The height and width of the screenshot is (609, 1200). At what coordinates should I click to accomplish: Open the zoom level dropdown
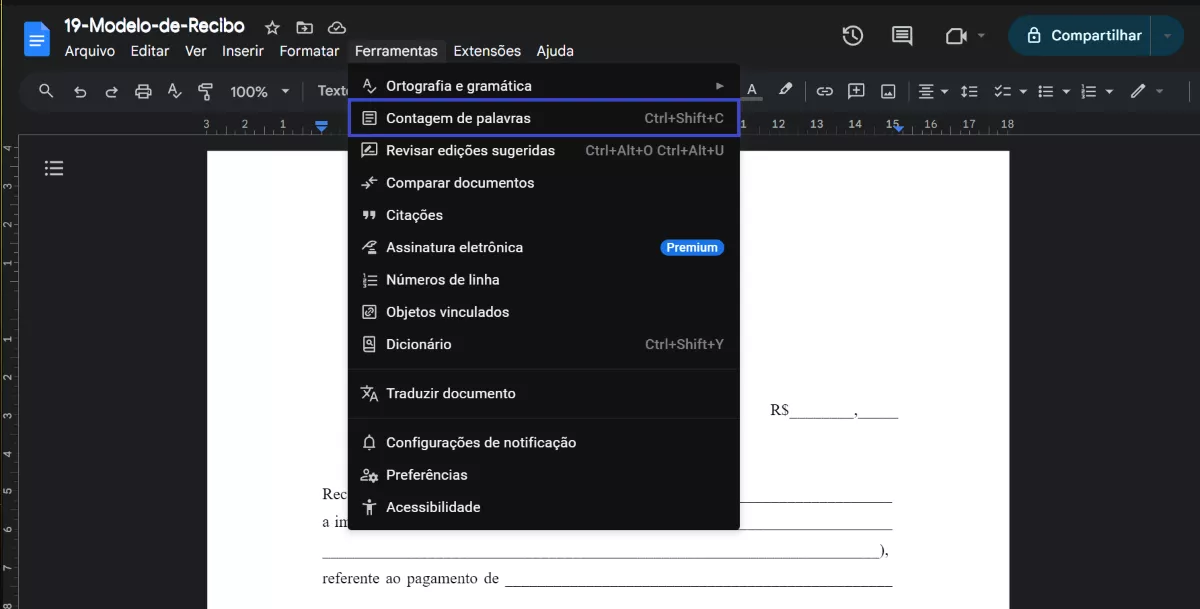tap(258, 91)
